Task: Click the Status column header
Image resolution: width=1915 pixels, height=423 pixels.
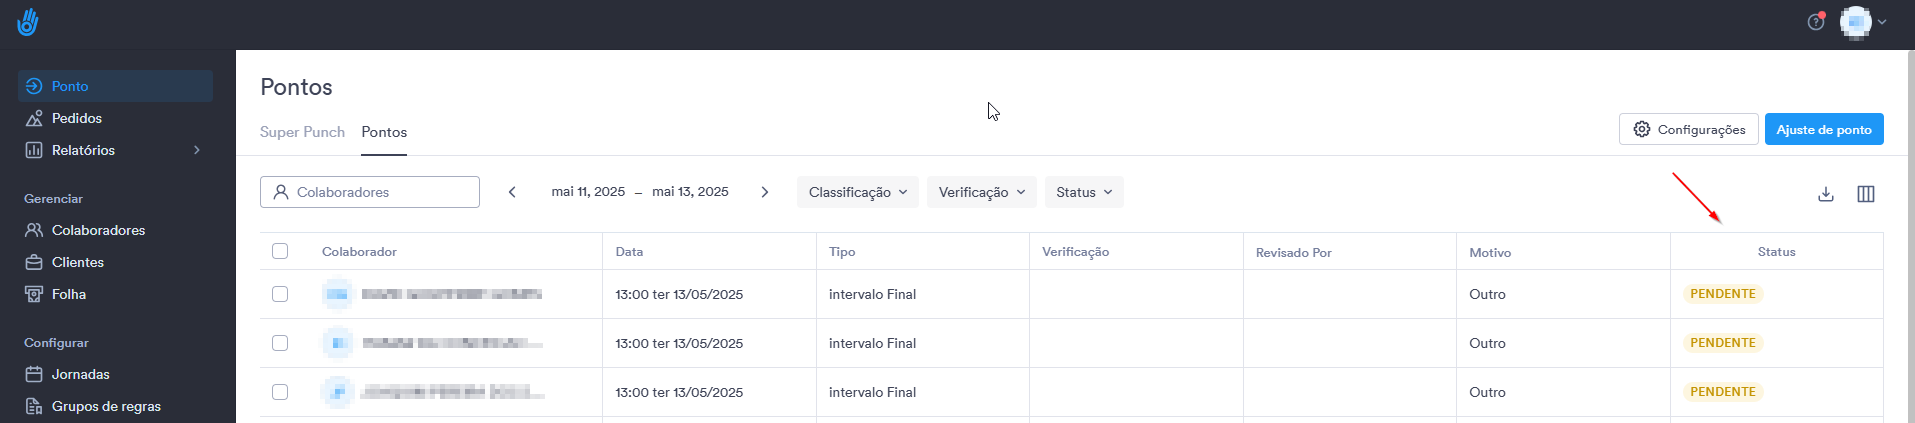Action: [x=1777, y=252]
